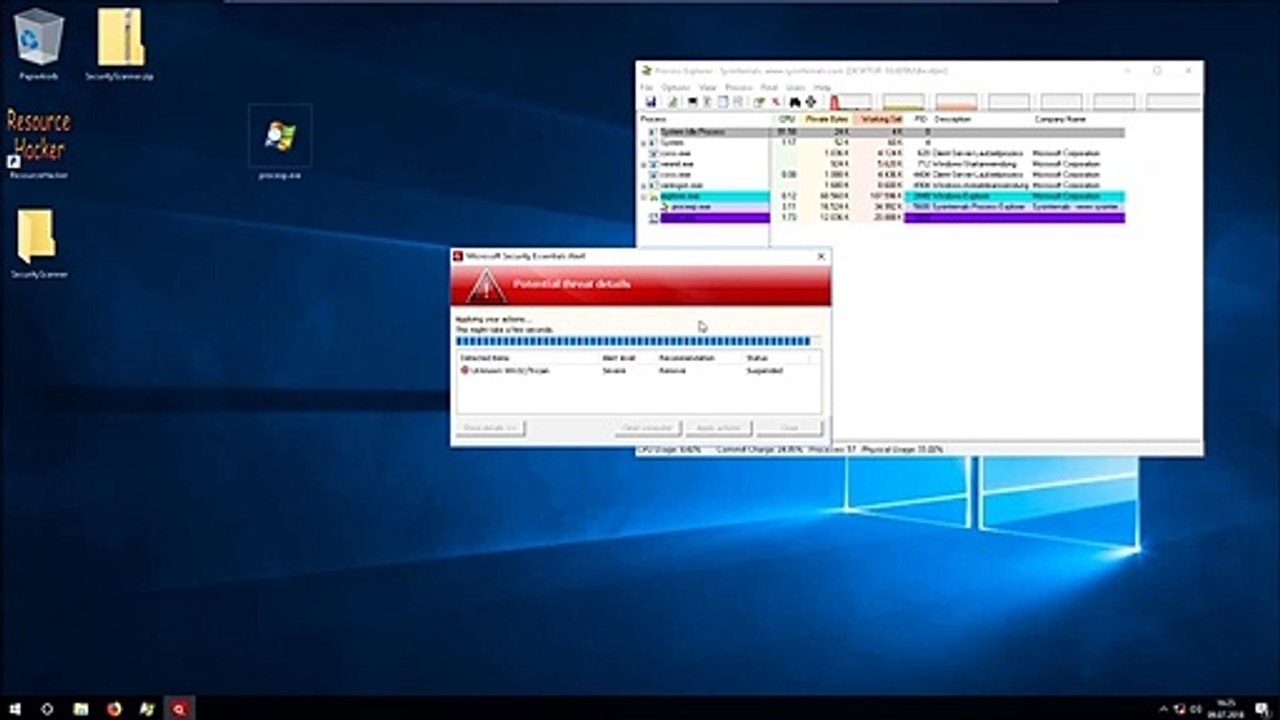Click the volume icon in system tray
1280x720 pixels.
(1195, 709)
